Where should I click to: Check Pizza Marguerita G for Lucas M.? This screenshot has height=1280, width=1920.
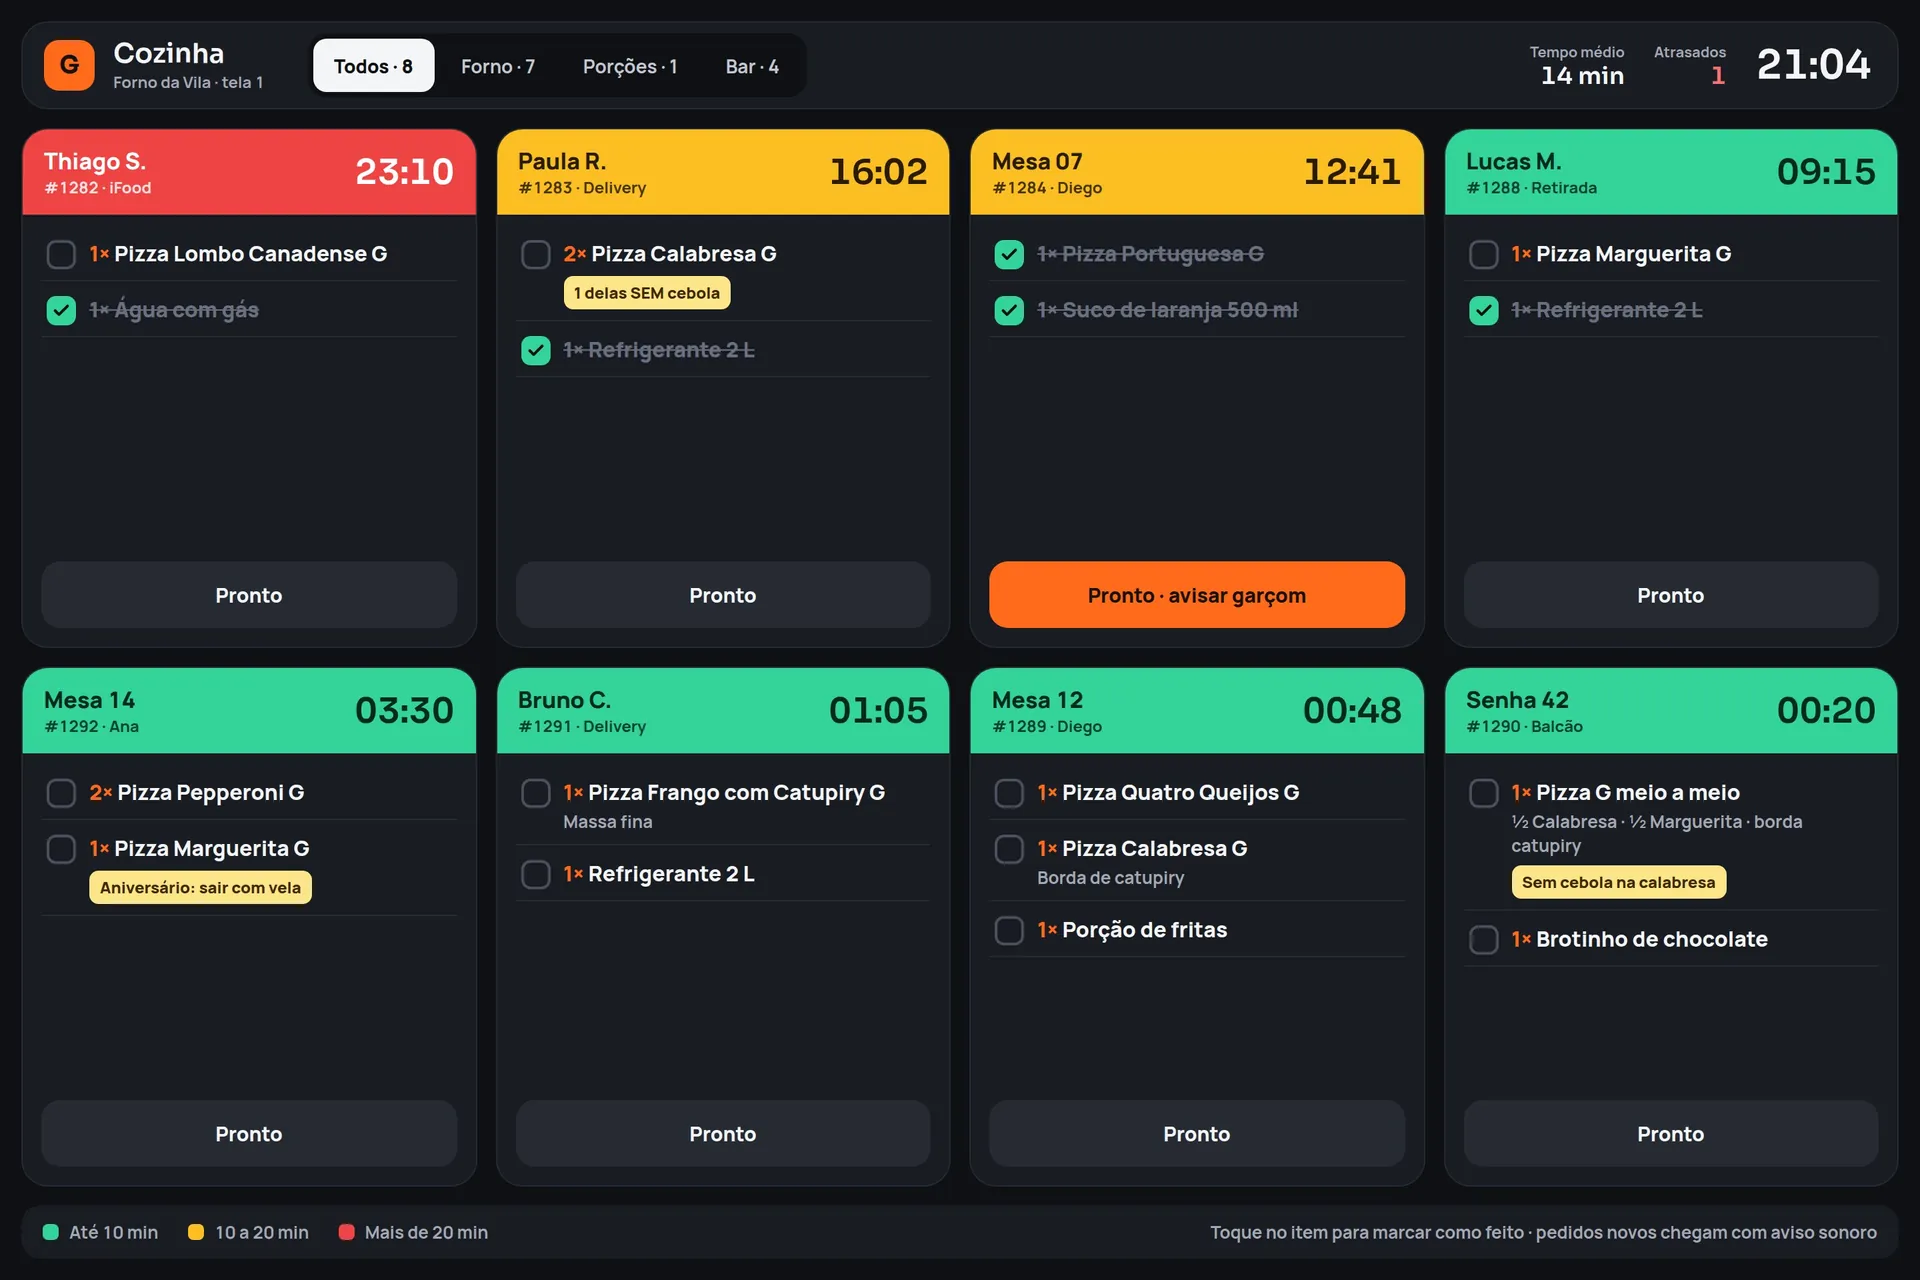pyautogui.click(x=1483, y=254)
